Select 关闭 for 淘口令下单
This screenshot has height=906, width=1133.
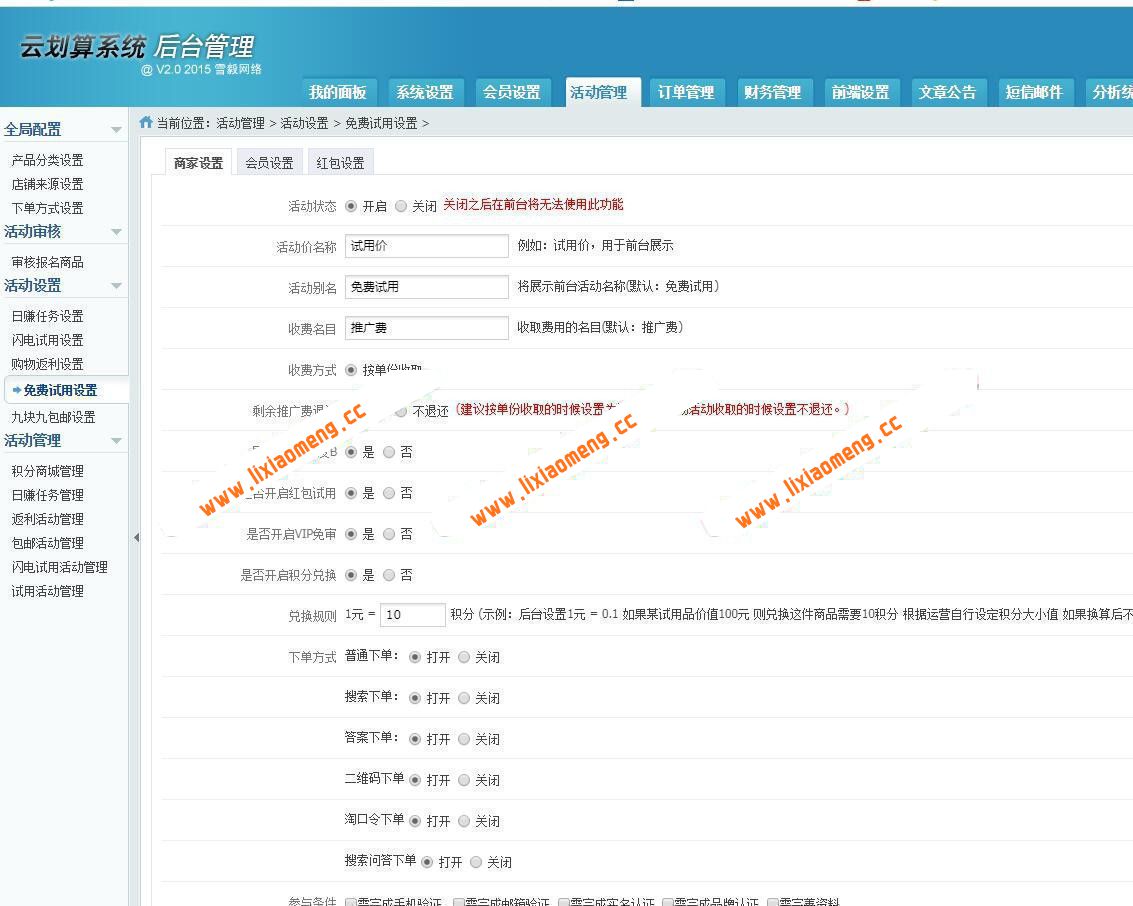(462, 821)
